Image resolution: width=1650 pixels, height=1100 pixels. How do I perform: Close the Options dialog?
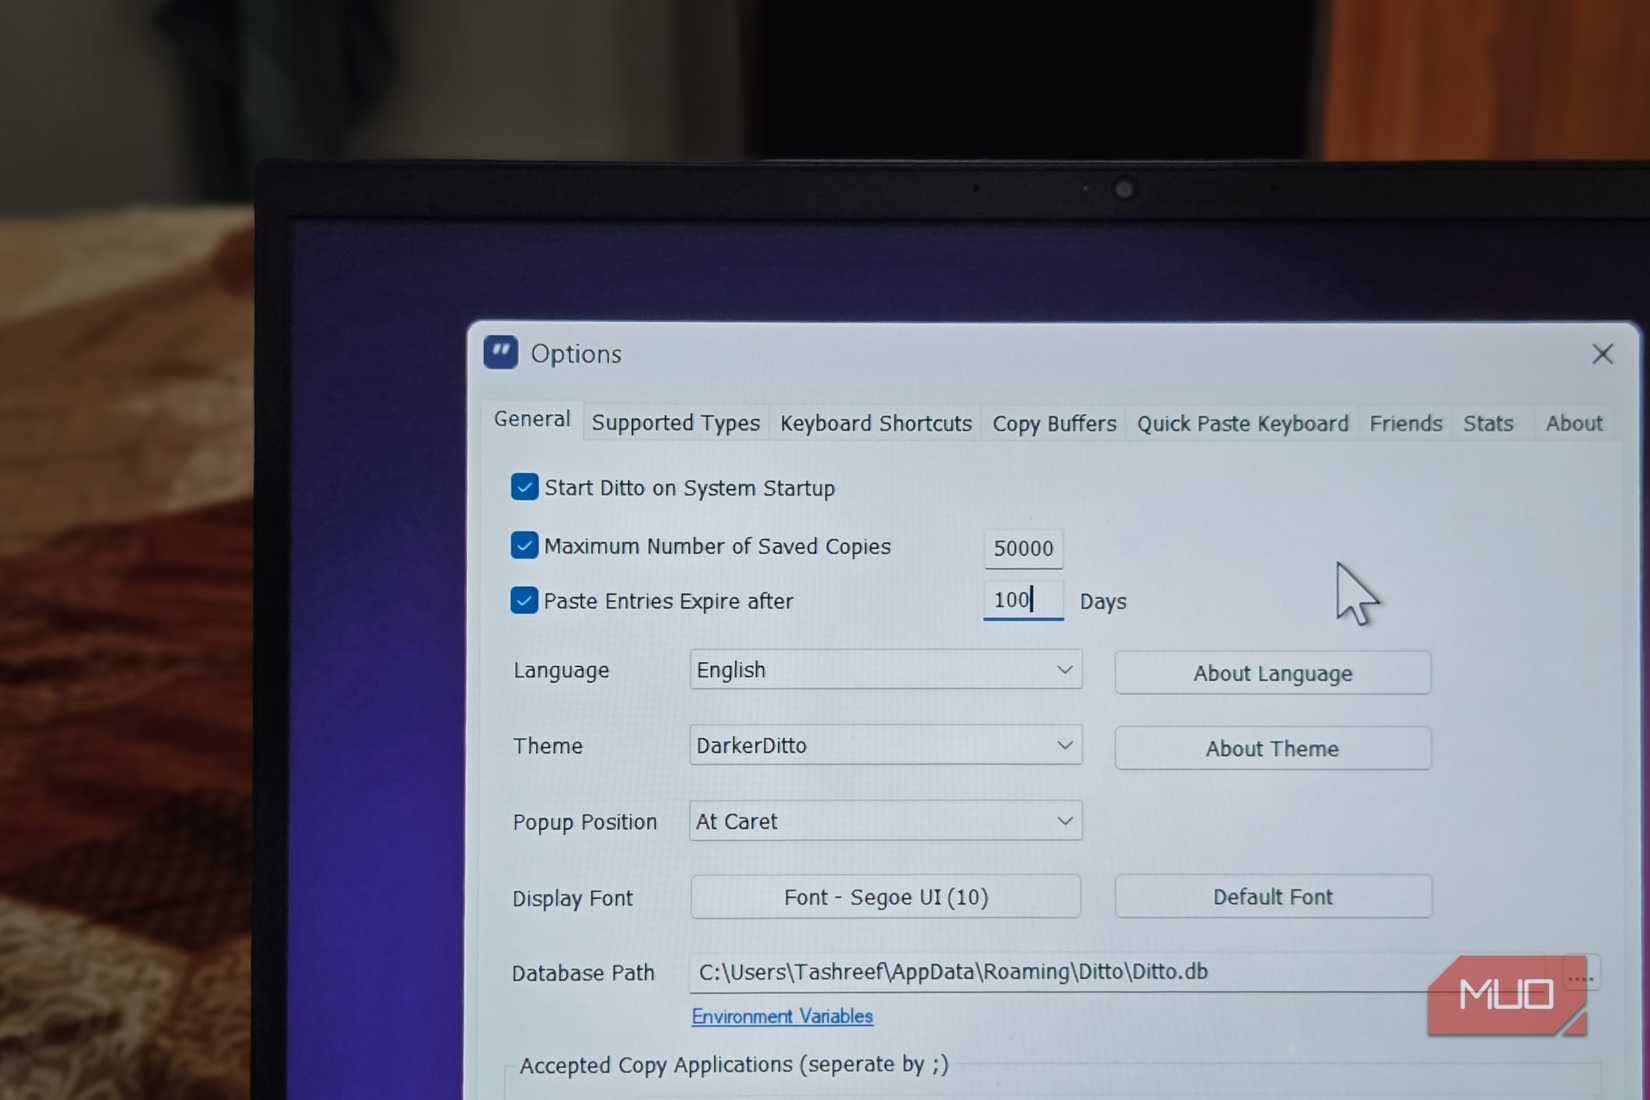coord(1602,354)
